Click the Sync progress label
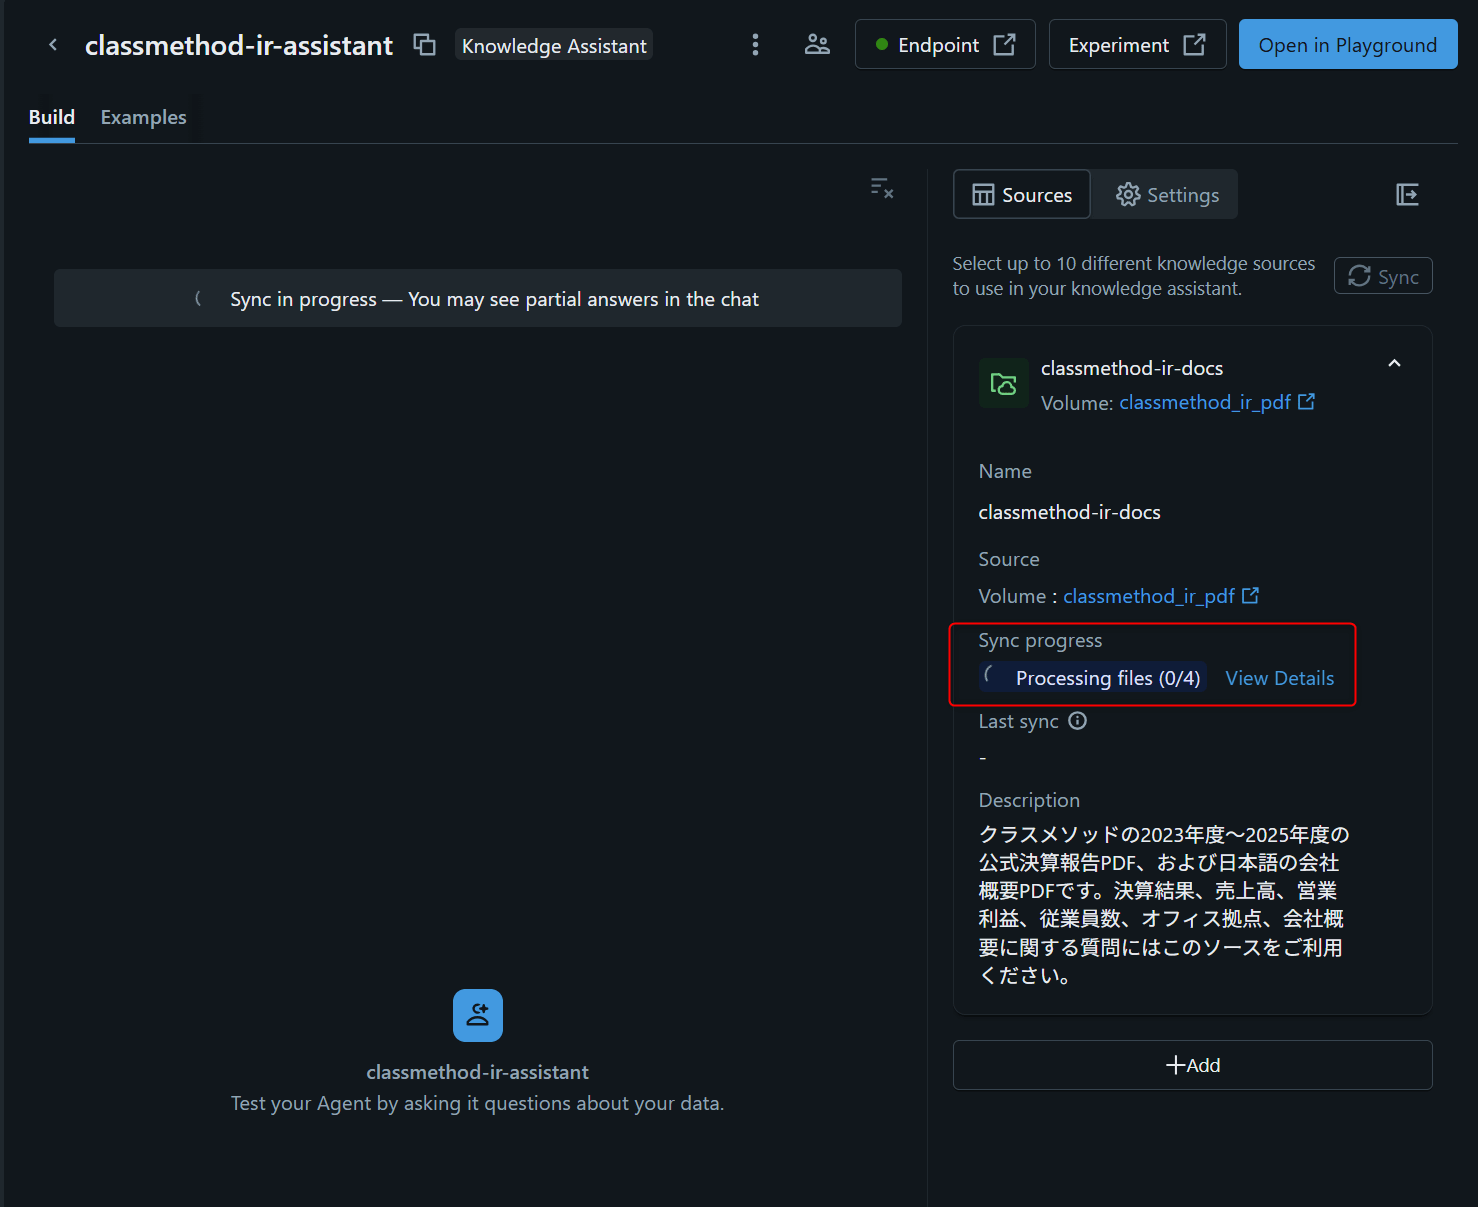 tap(1040, 641)
